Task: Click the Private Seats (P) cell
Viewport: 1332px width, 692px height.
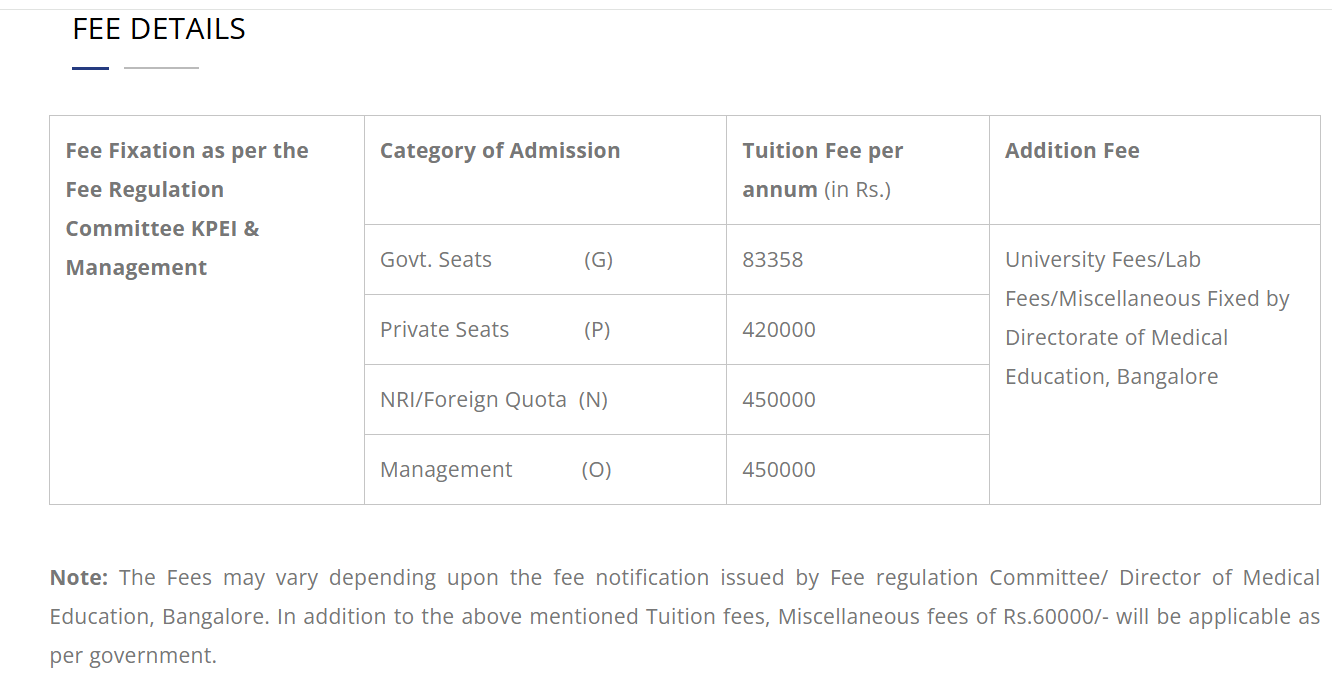Action: [x=495, y=330]
